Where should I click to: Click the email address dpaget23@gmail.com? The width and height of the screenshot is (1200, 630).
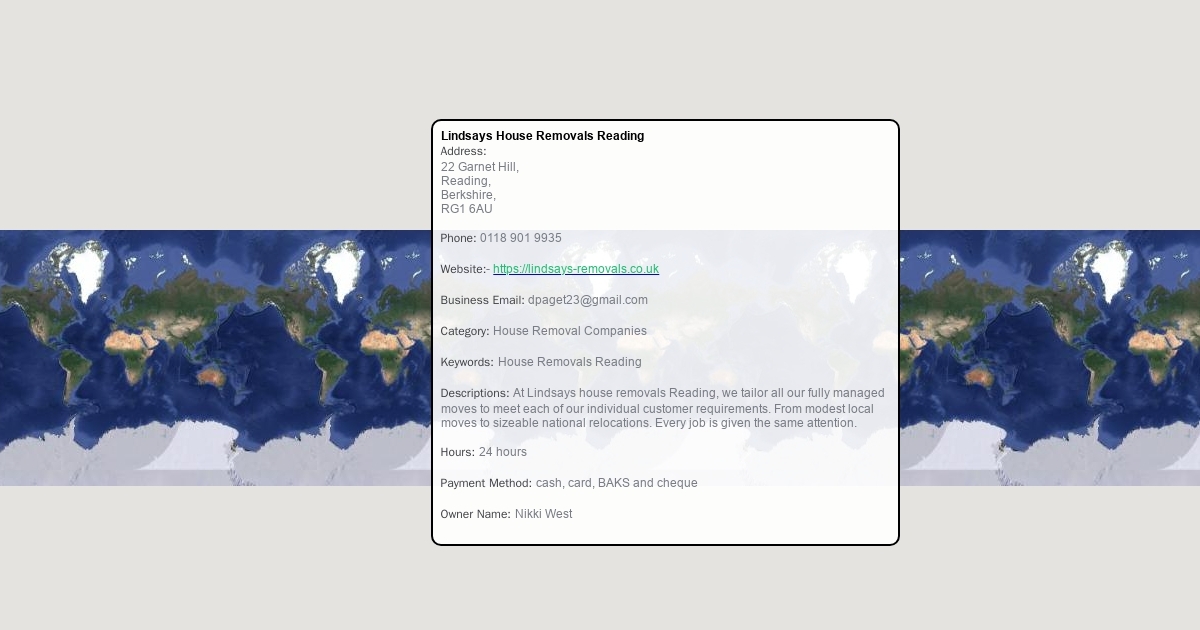point(587,300)
